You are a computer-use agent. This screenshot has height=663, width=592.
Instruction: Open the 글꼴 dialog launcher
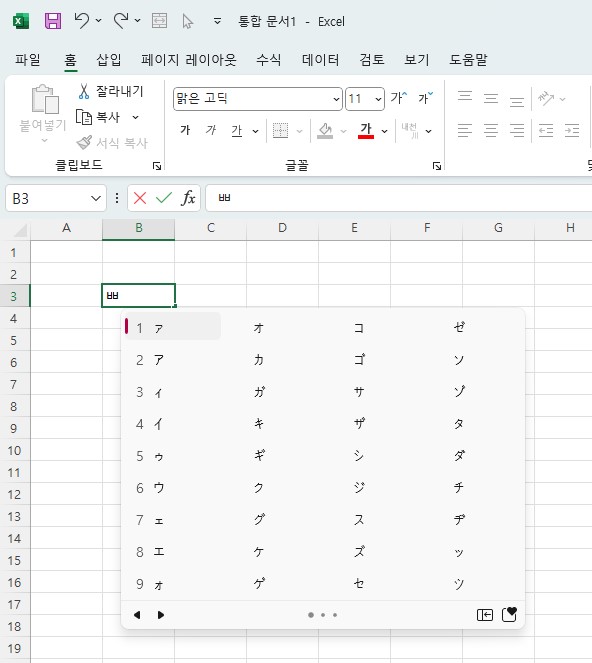click(x=437, y=166)
